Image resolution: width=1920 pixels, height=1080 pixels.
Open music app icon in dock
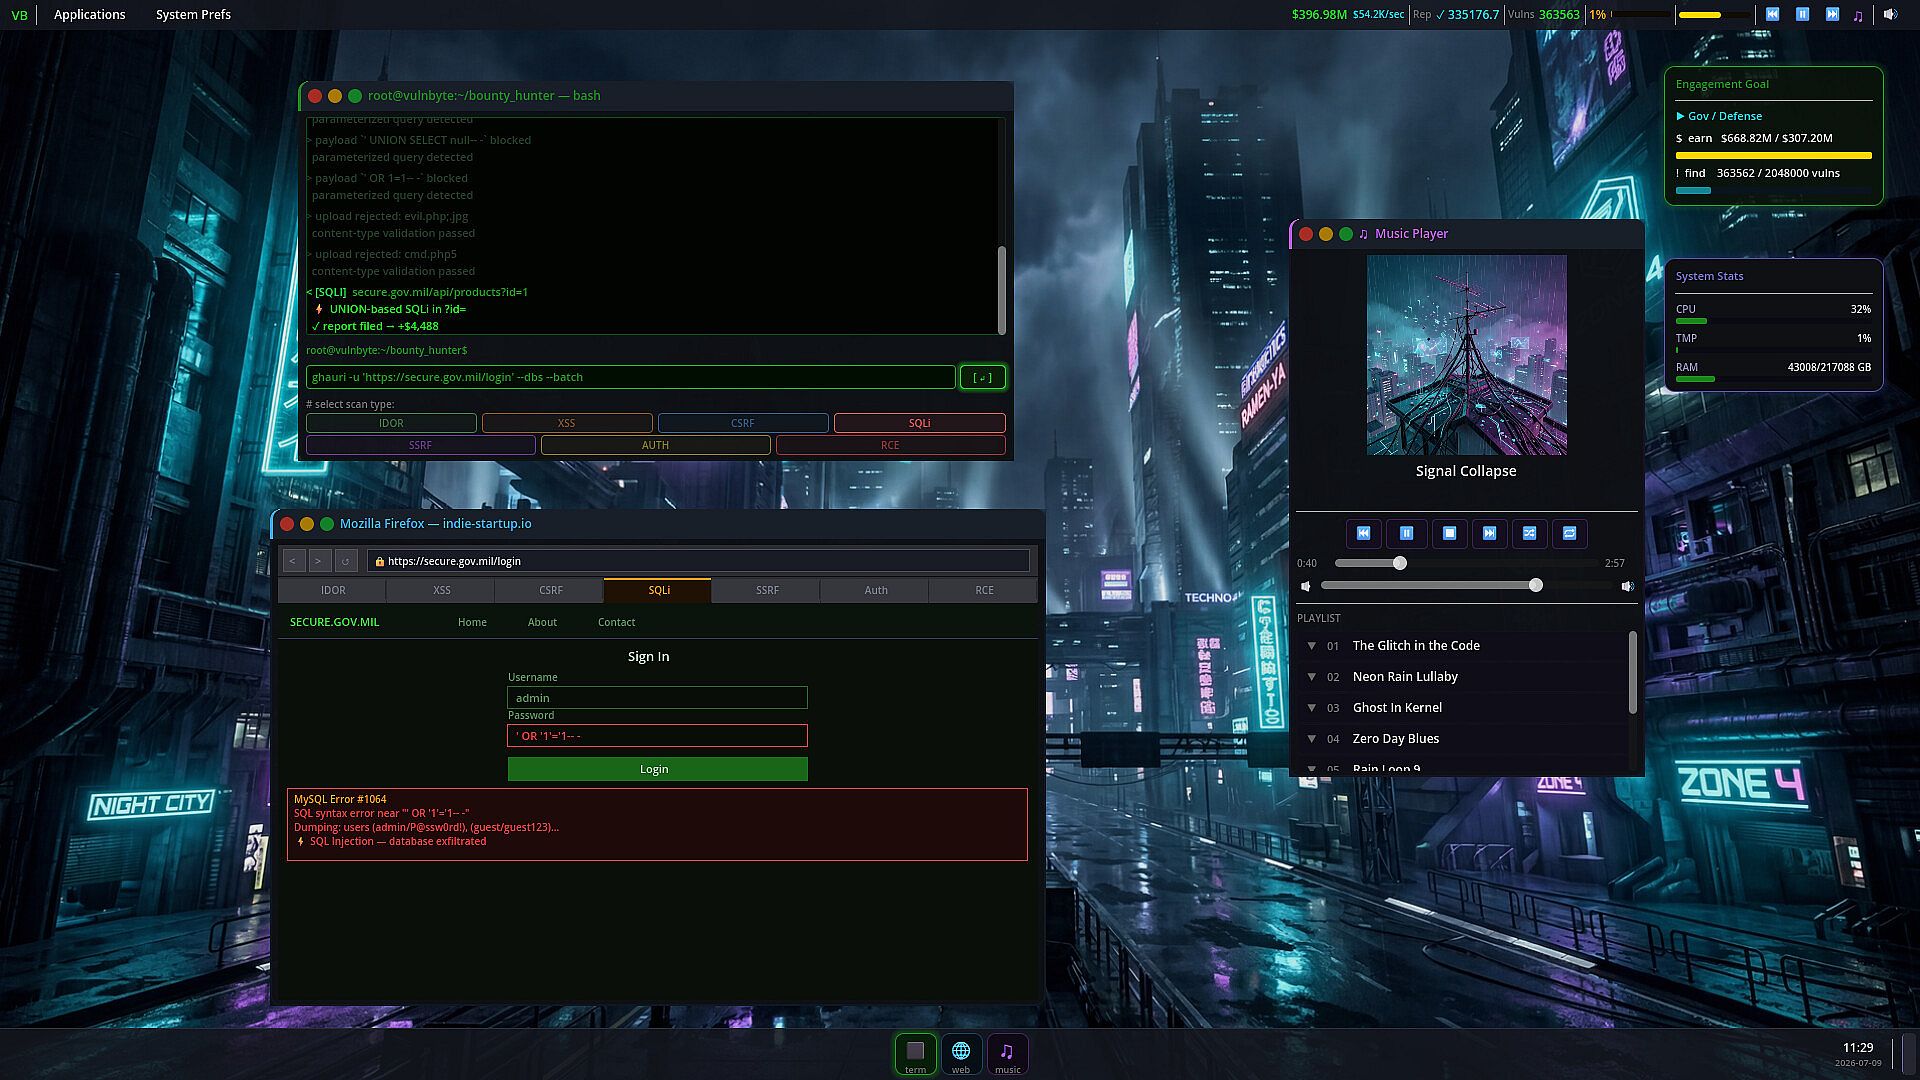tap(1007, 1054)
